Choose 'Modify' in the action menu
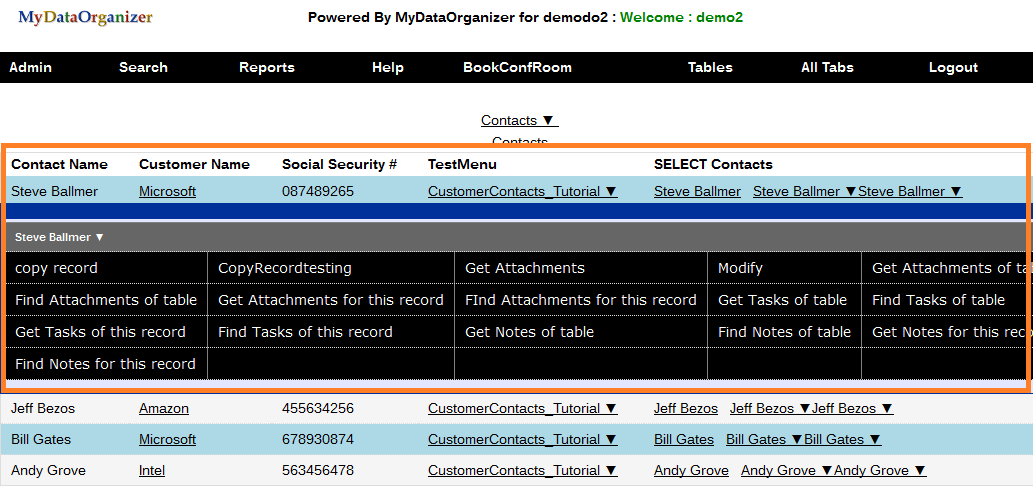1033x497 pixels. (x=740, y=268)
